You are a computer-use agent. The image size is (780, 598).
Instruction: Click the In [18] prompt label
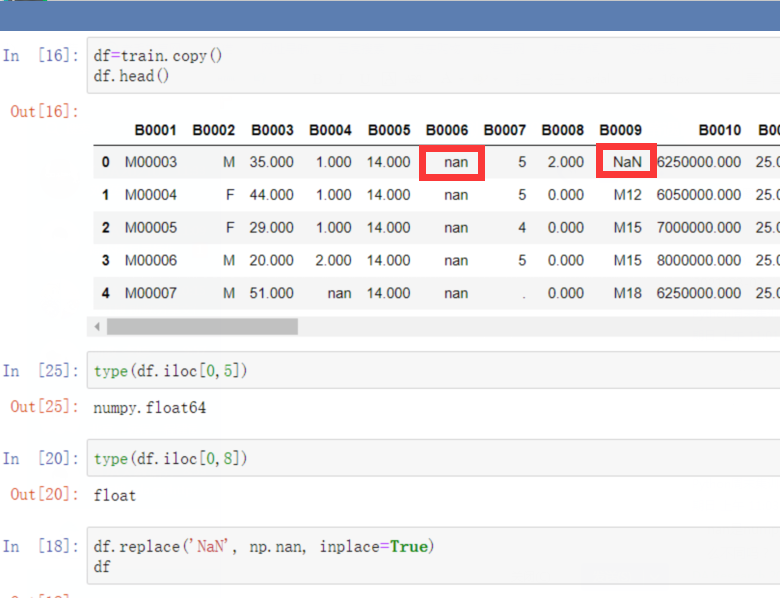point(41,547)
